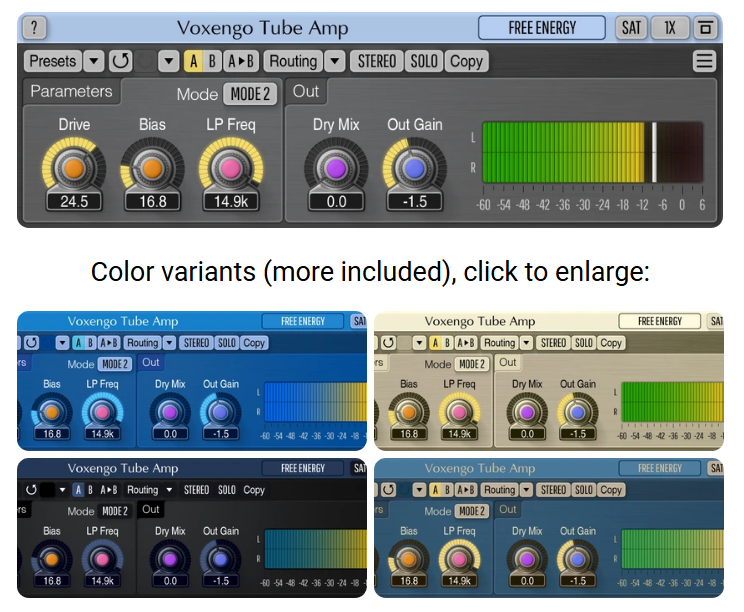Open the help question mark button
The height and width of the screenshot is (612, 744).
coord(34,28)
